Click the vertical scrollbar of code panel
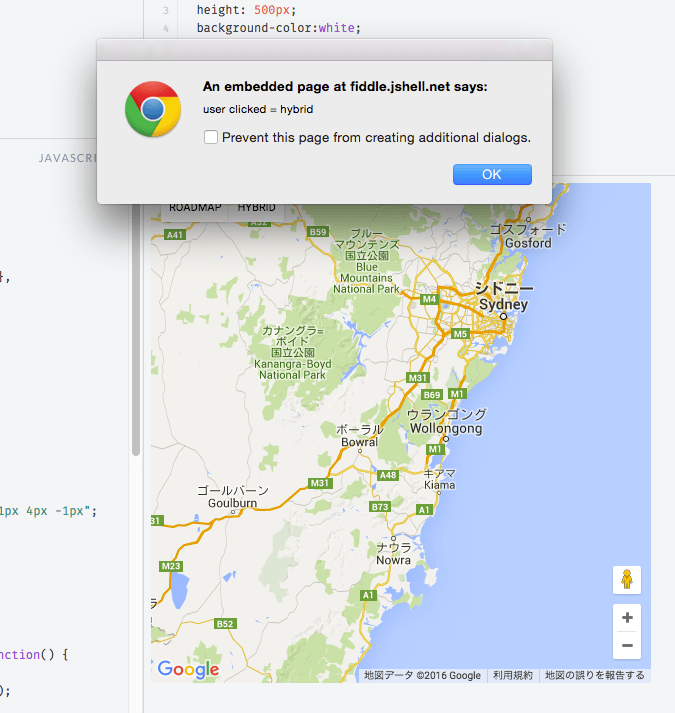The width and height of the screenshot is (675, 713). (x=136, y=330)
